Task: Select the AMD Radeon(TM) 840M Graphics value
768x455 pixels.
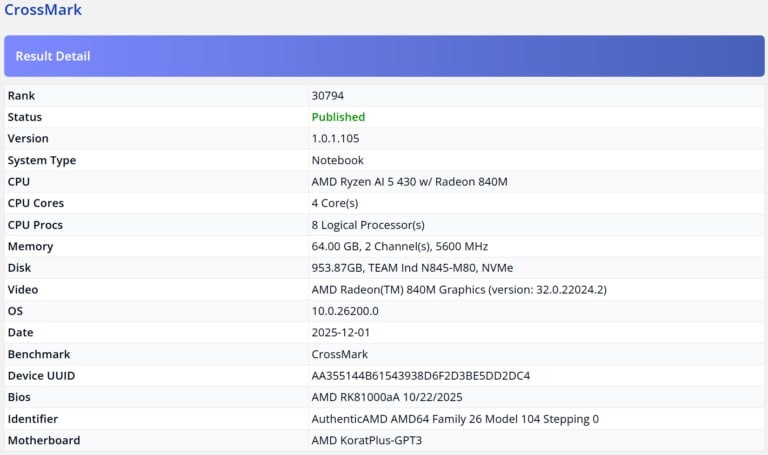Action: (x=459, y=289)
